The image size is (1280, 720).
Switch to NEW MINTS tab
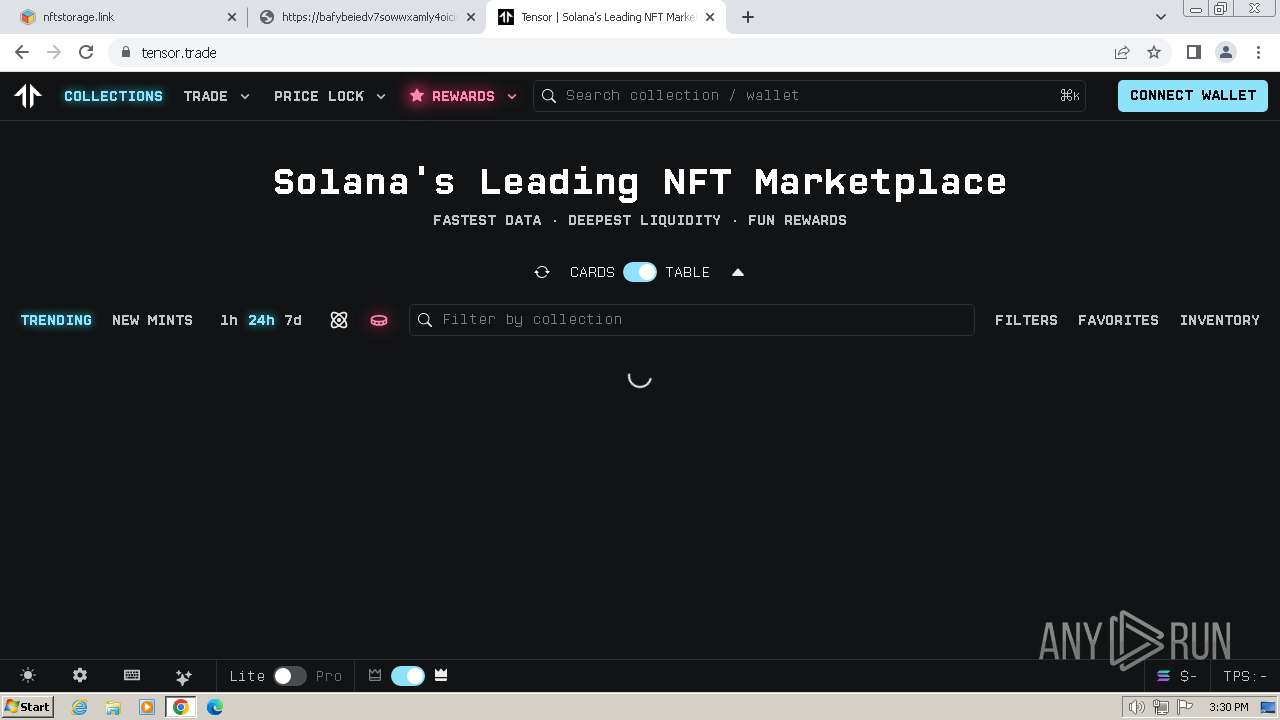[x=152, y=320]
